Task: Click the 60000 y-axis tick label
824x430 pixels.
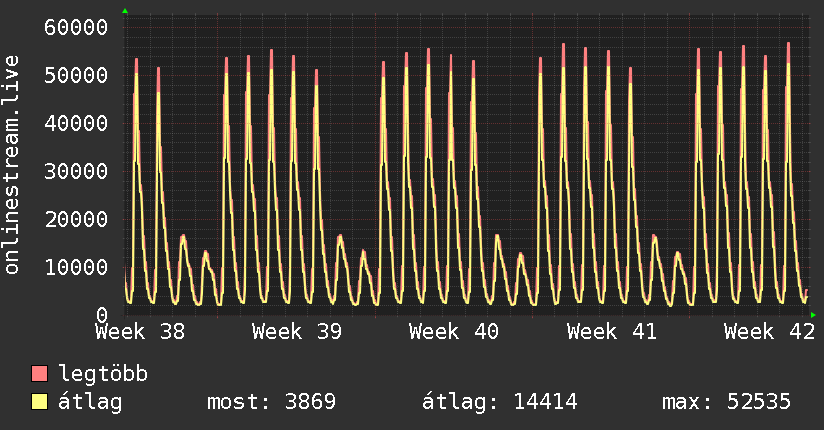Action: click(76, 27)
